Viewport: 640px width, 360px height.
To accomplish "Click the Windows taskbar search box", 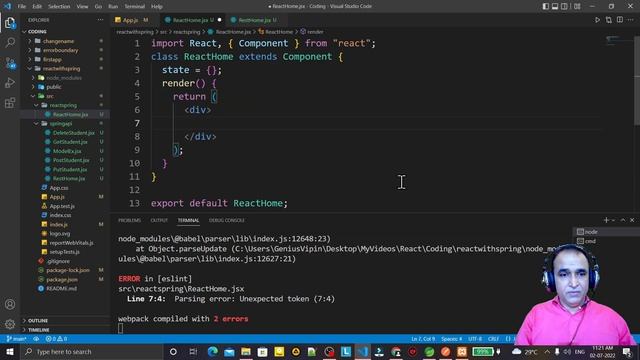I will click(91, 352).
